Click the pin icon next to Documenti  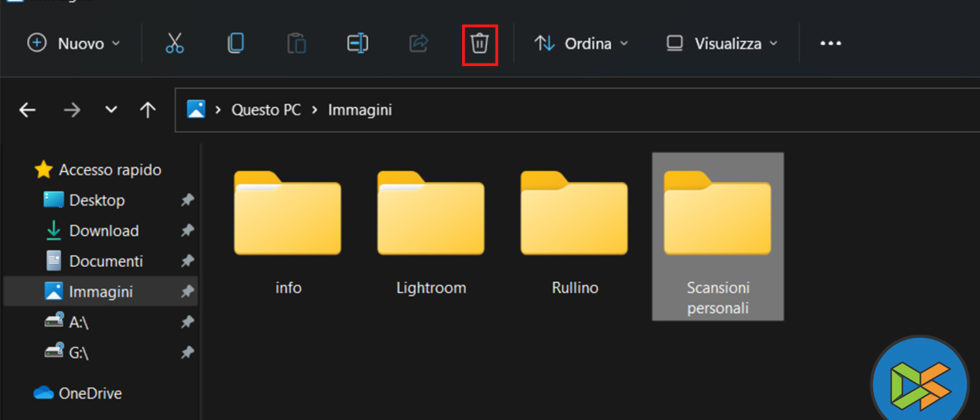tap(187, 261)
